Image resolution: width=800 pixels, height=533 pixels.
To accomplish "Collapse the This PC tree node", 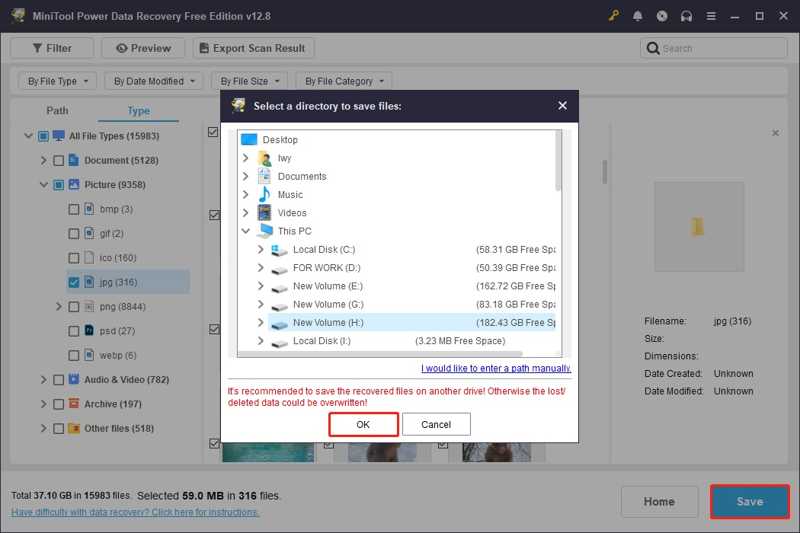I will click(245, 231).
